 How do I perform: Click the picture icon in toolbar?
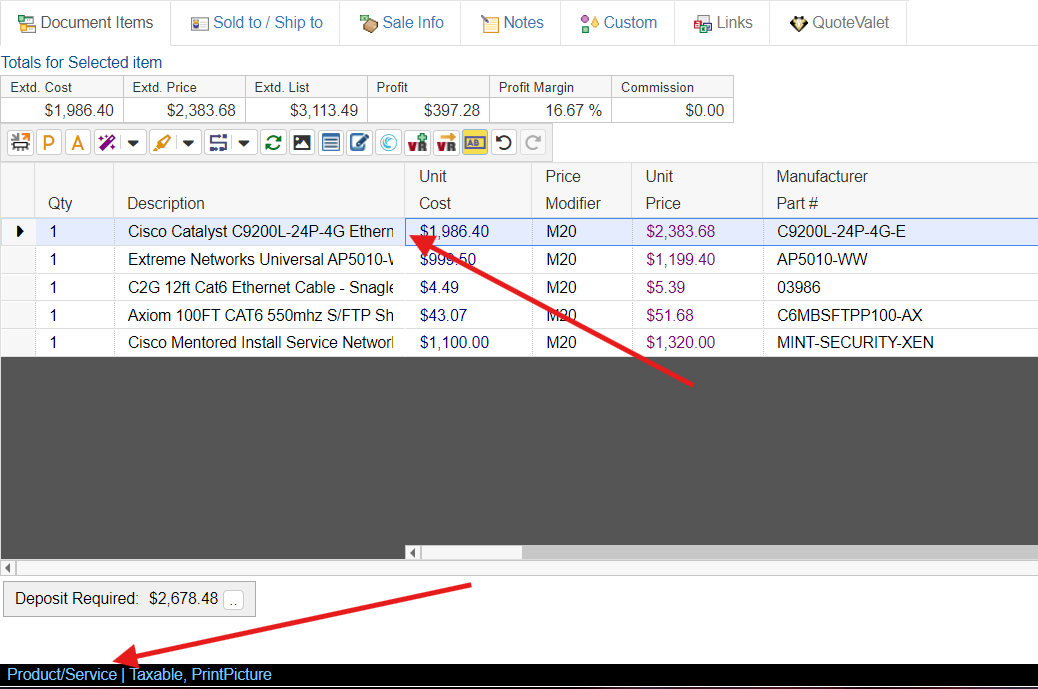coord(301,143)
